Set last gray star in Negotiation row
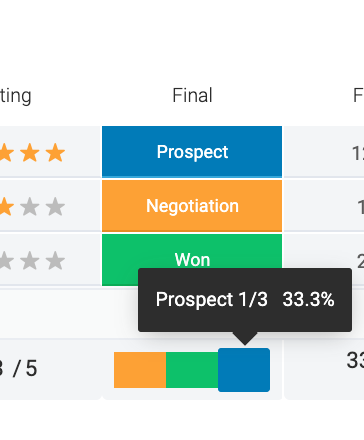 tap(55, 206)
